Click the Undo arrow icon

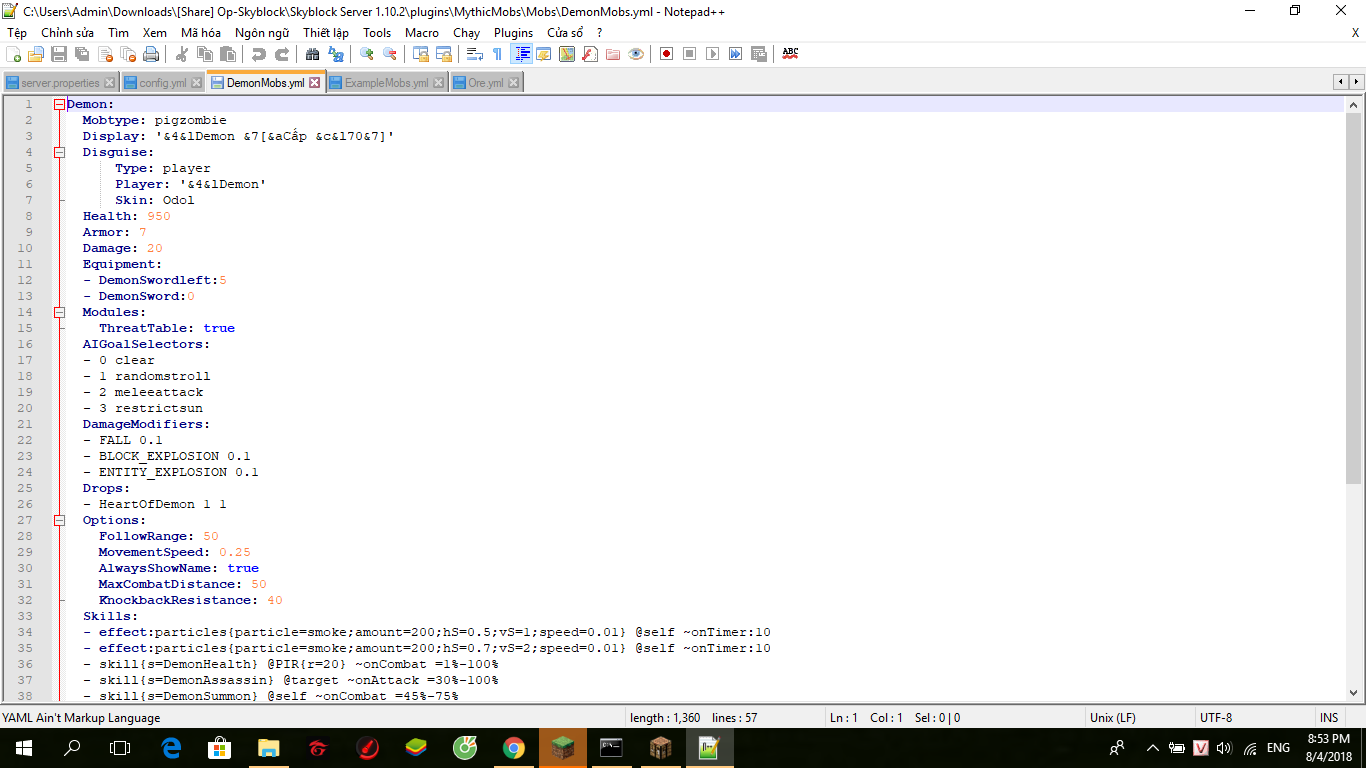point(258,54)
